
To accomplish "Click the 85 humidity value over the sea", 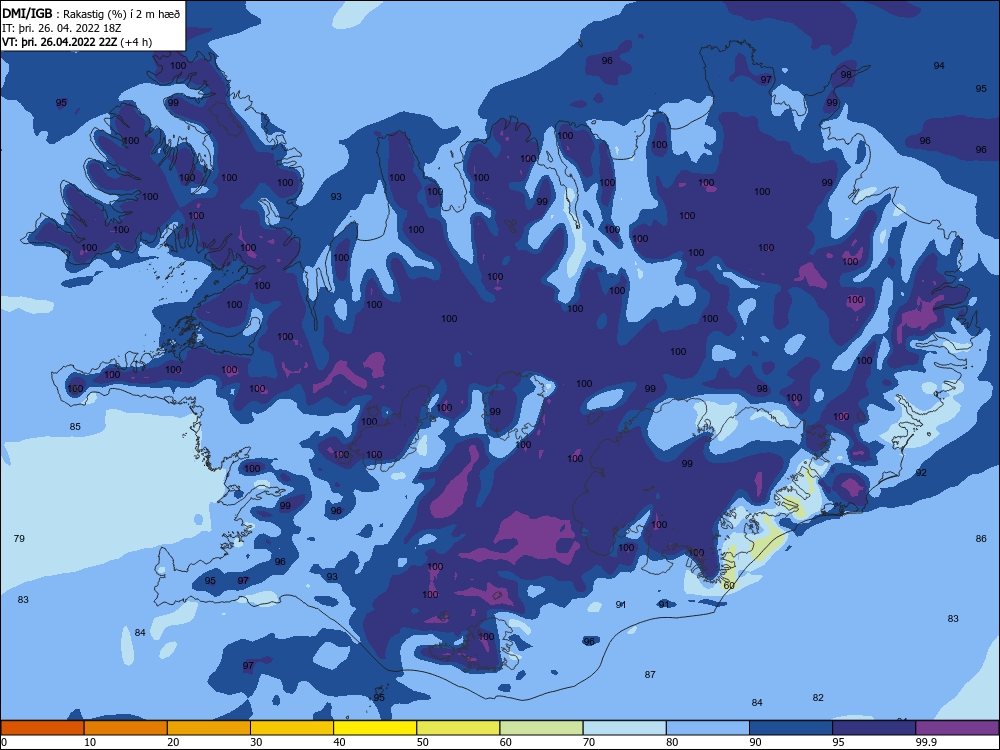I will coord(75,427).
